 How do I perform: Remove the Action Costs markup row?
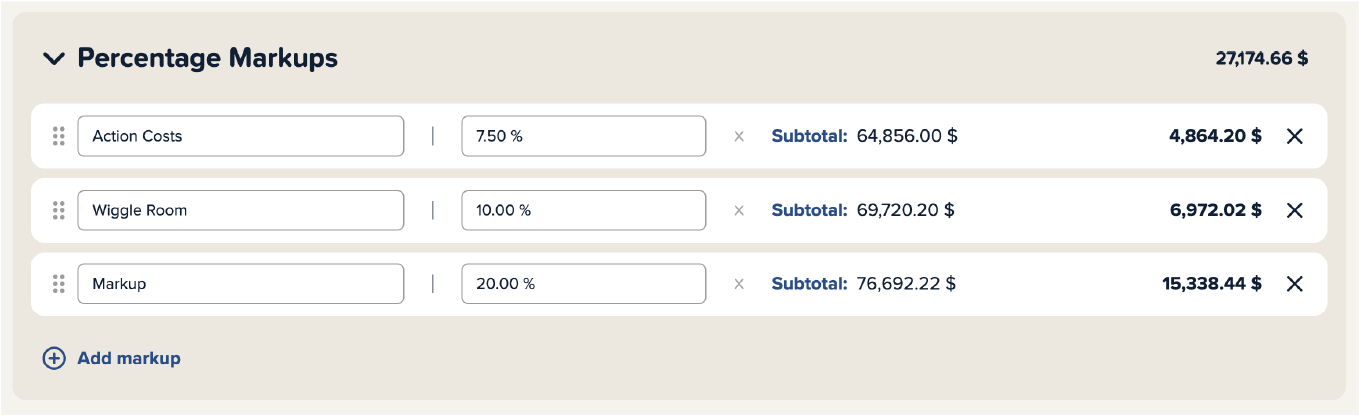click(1294, 136)
